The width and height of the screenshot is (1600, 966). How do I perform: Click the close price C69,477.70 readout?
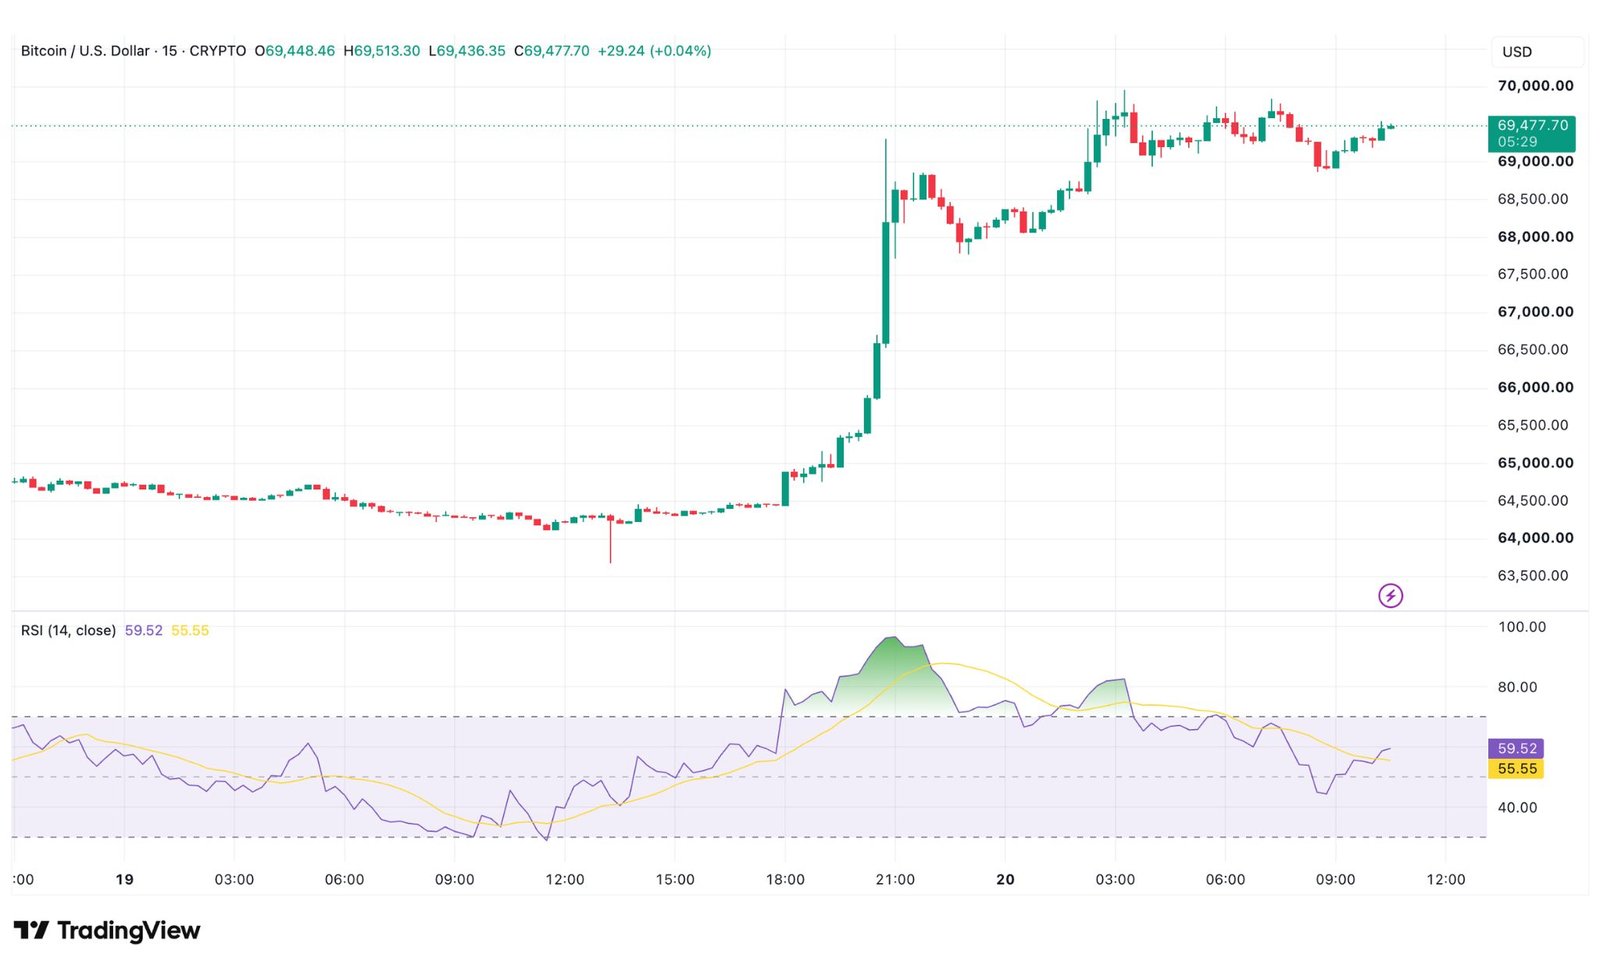[x=552, y=51]
